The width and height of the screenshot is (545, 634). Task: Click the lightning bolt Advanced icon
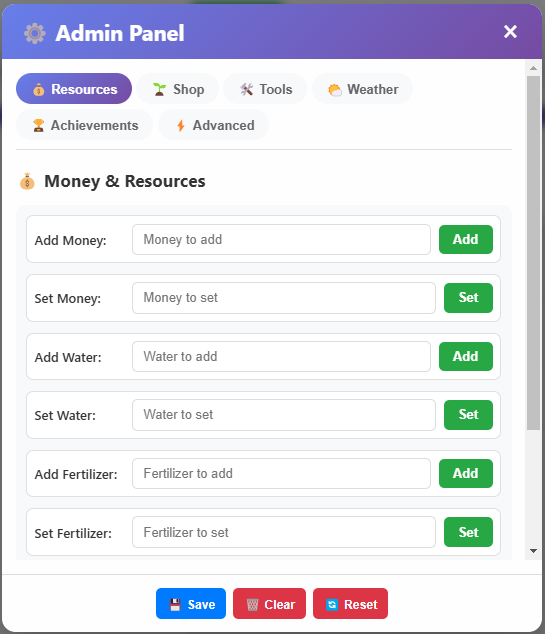pos(181,126)
